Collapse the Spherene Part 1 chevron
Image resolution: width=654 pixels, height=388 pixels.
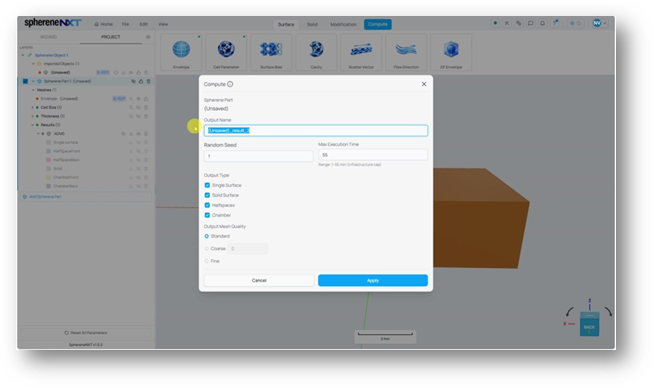(x=33, y=81)
